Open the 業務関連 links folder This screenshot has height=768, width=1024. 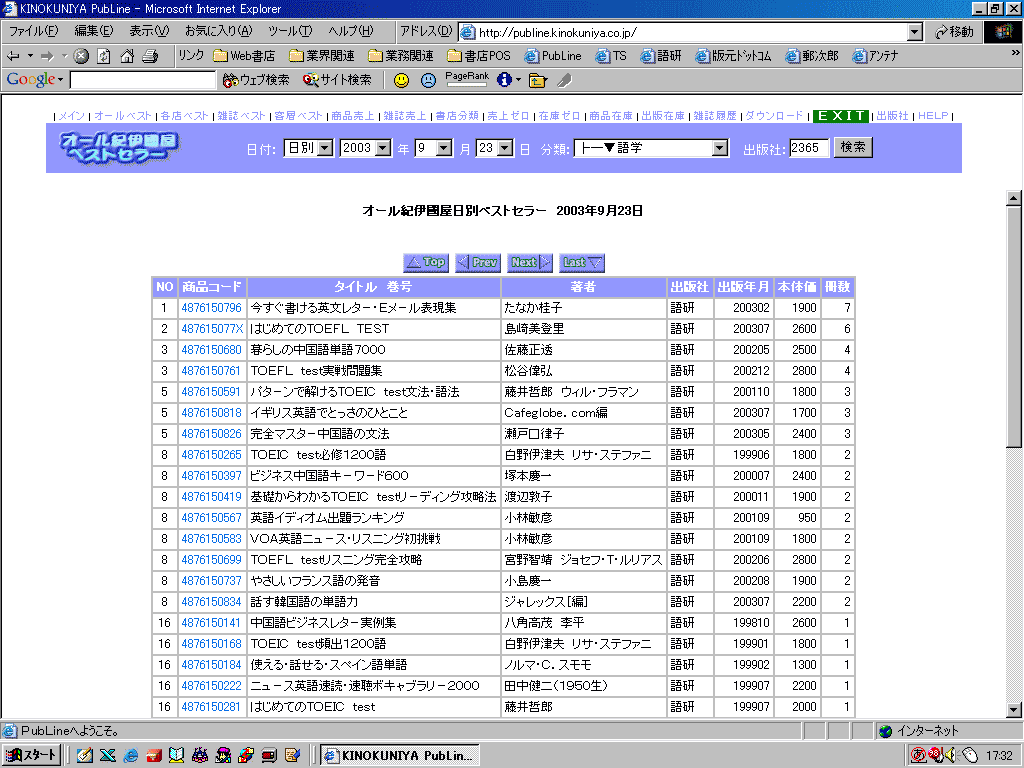point(401,56)
